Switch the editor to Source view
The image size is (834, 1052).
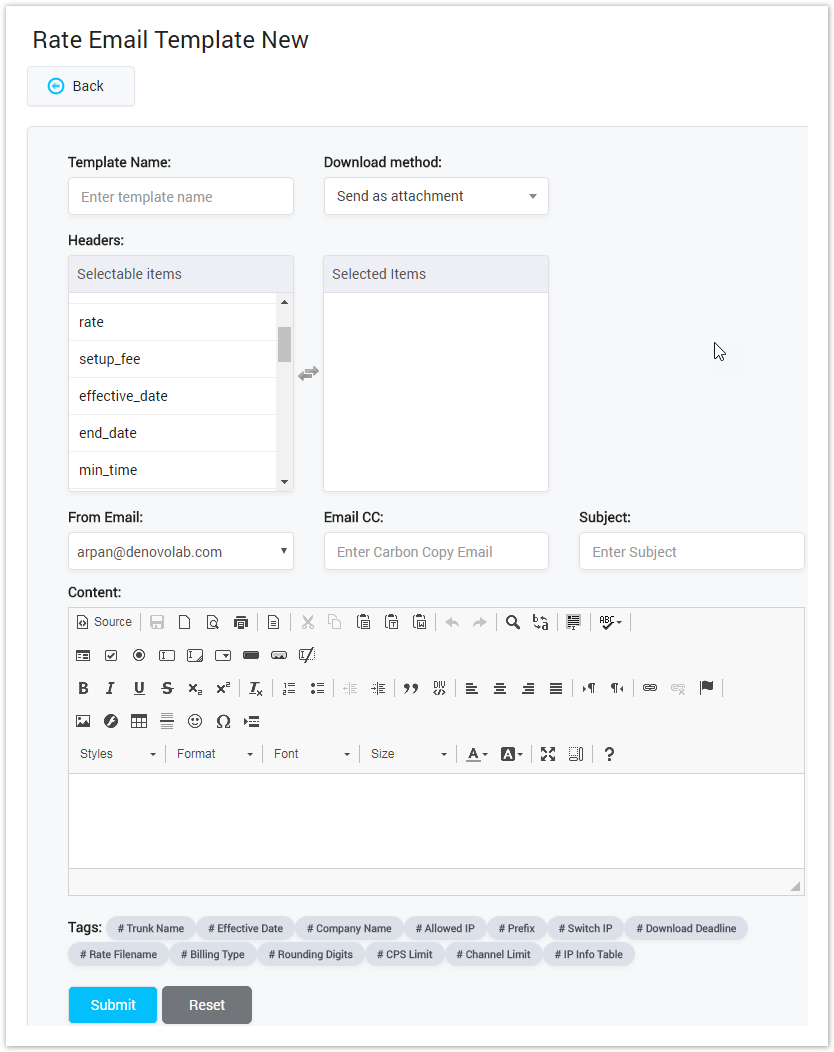104,621
